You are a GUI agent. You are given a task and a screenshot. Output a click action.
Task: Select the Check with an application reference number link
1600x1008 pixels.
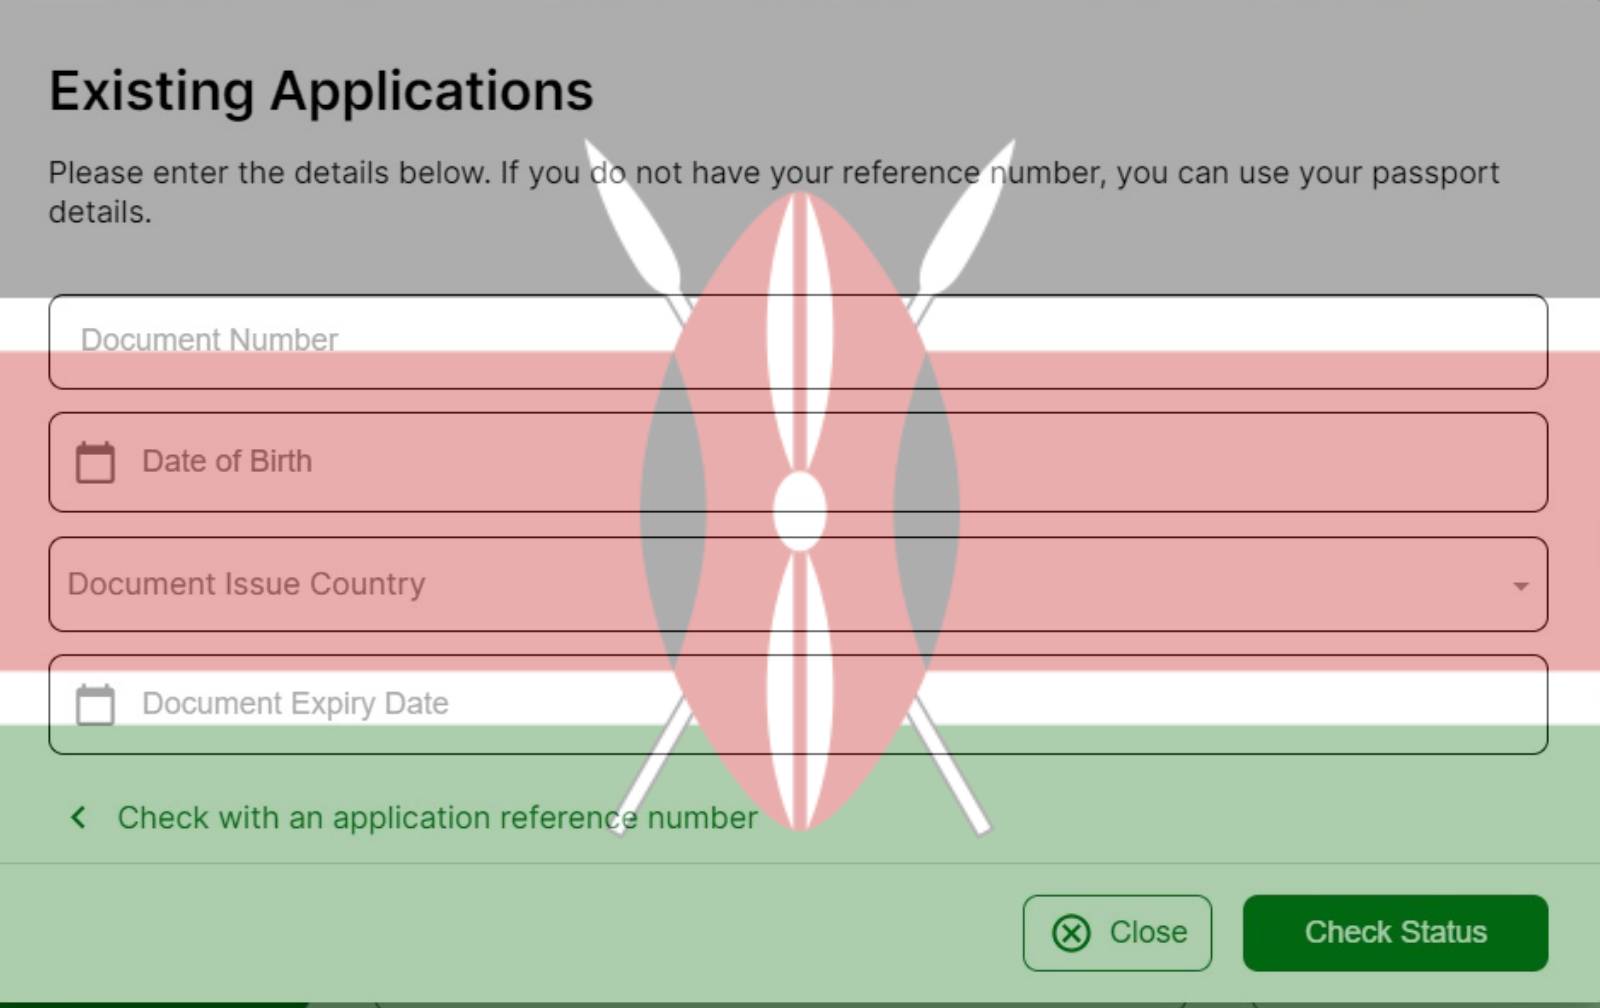[x=436, y=818]
